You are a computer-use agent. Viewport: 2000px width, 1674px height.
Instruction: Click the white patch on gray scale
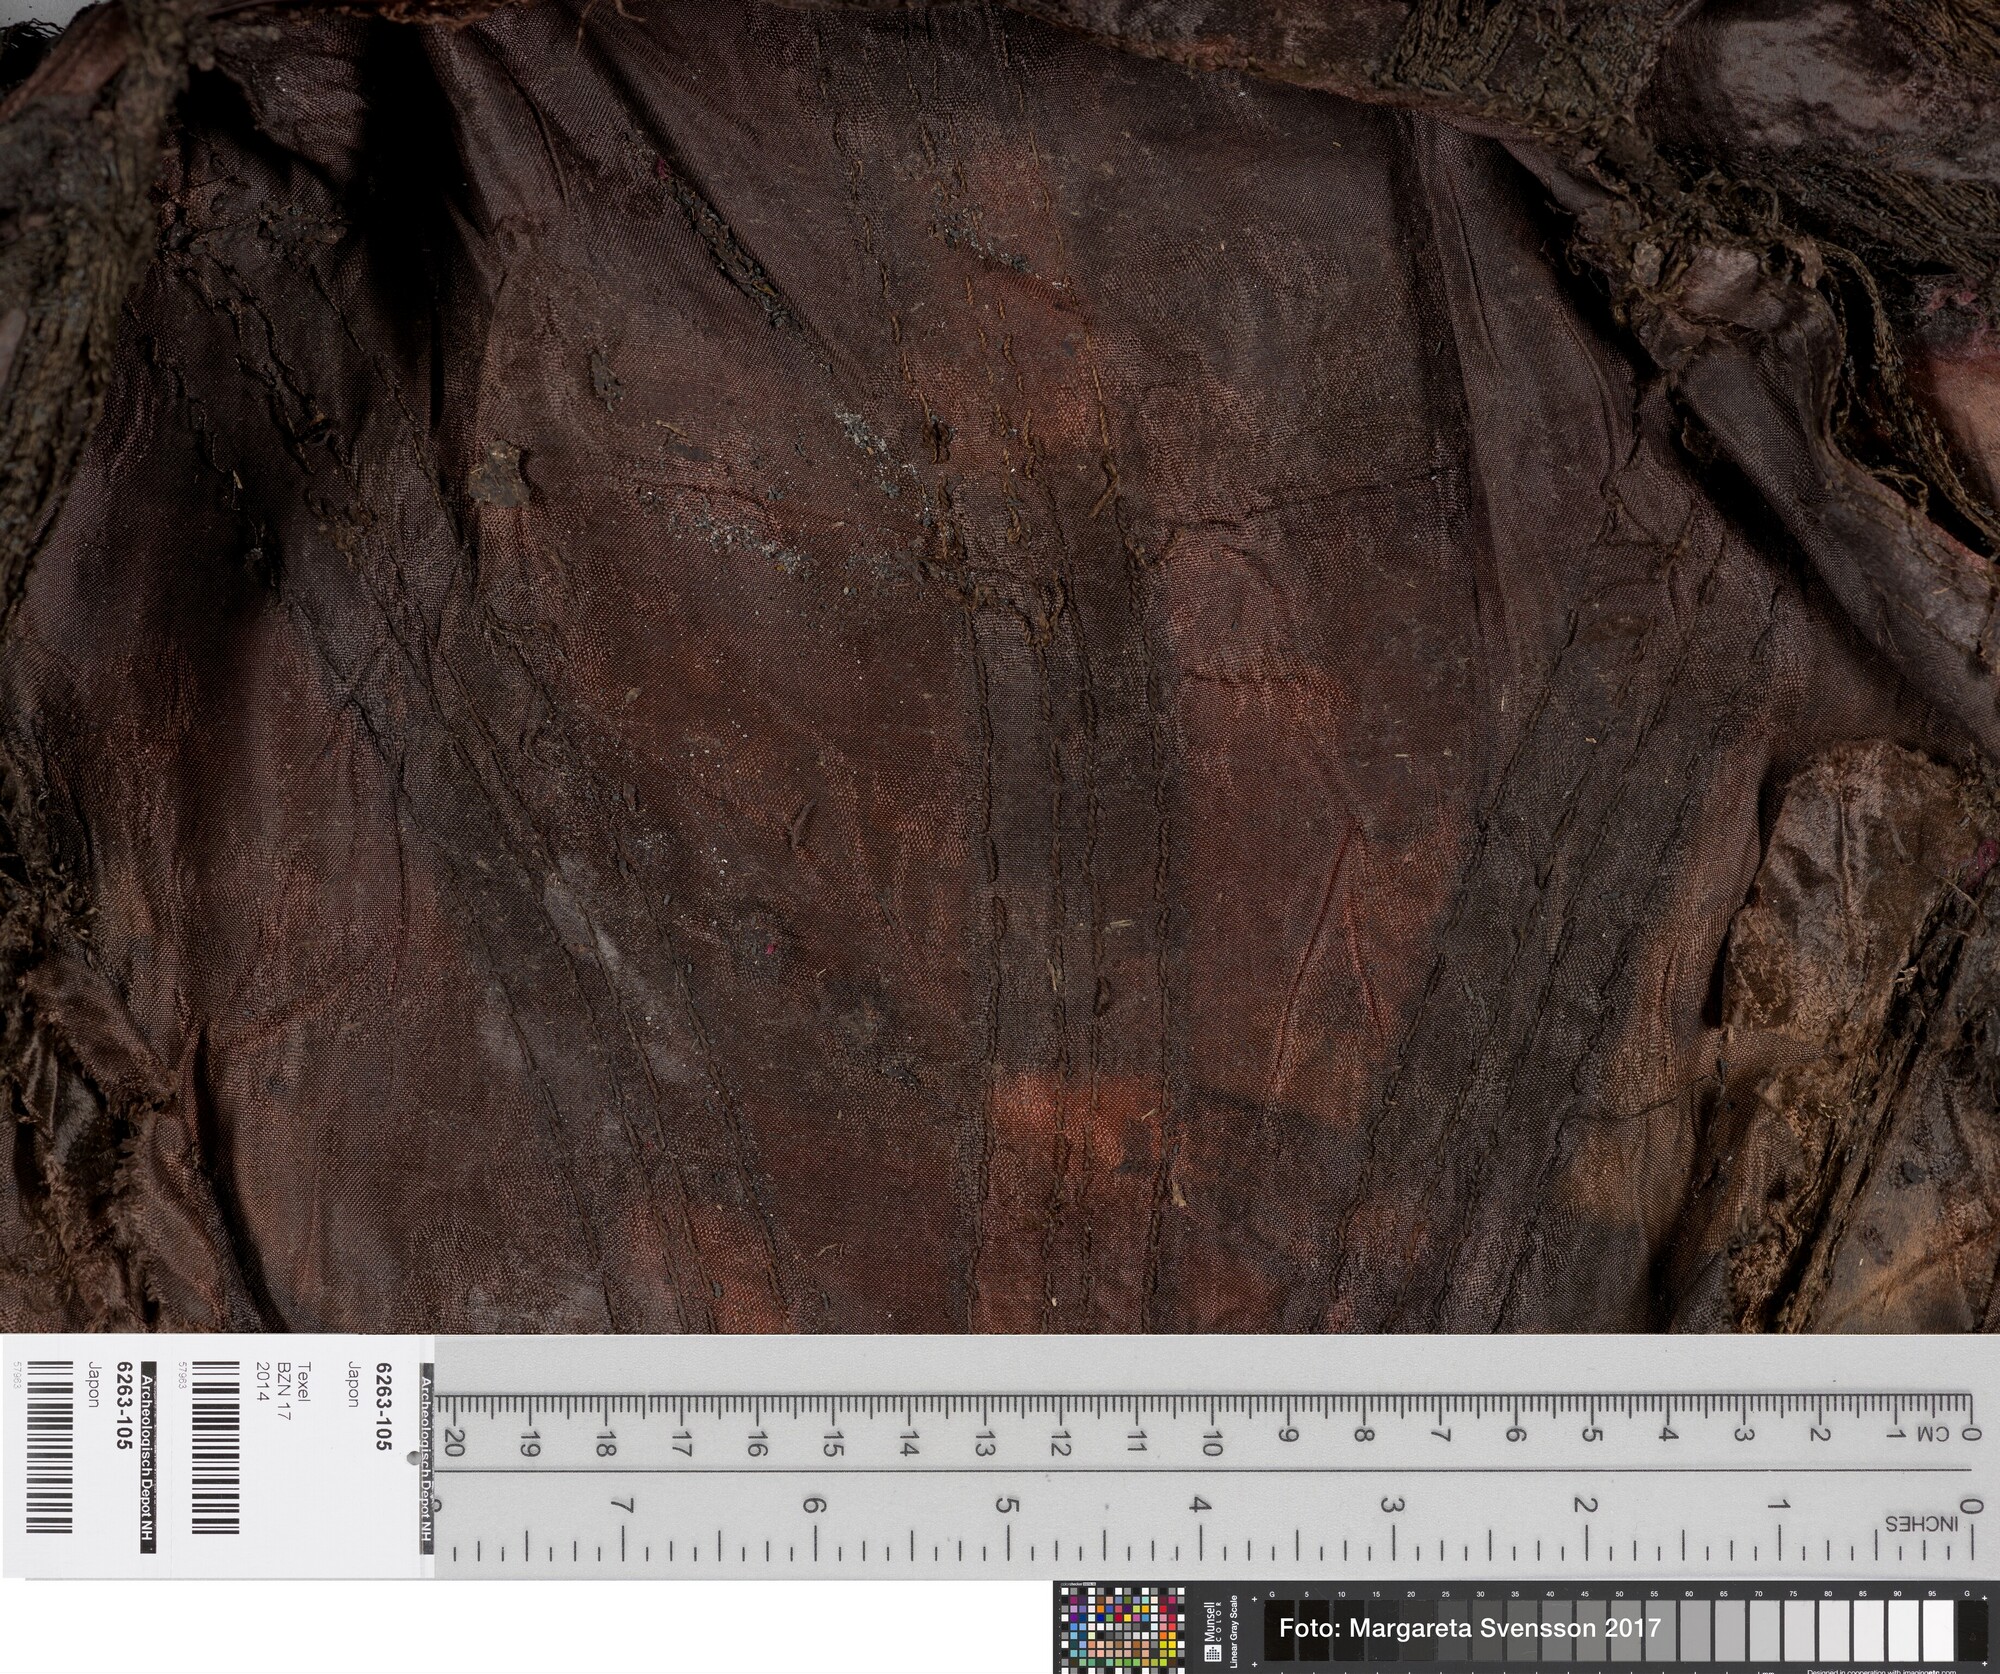(1938, 1629)
